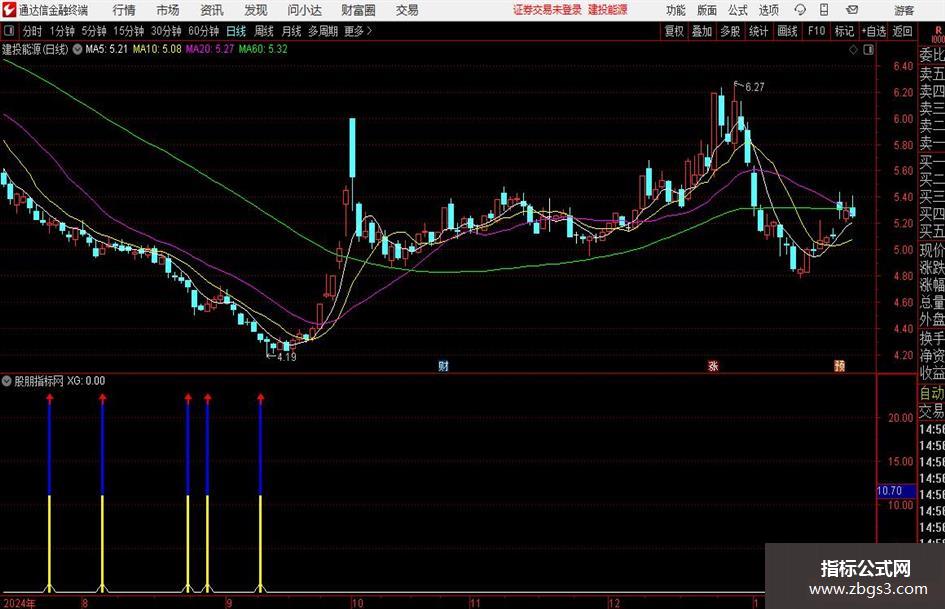
Task: Toggle the left panel icon beside 分时
Action: pos(9,31)
